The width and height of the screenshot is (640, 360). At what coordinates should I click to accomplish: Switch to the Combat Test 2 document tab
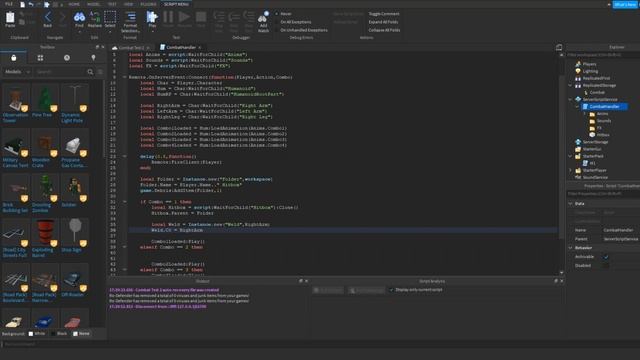131,48
